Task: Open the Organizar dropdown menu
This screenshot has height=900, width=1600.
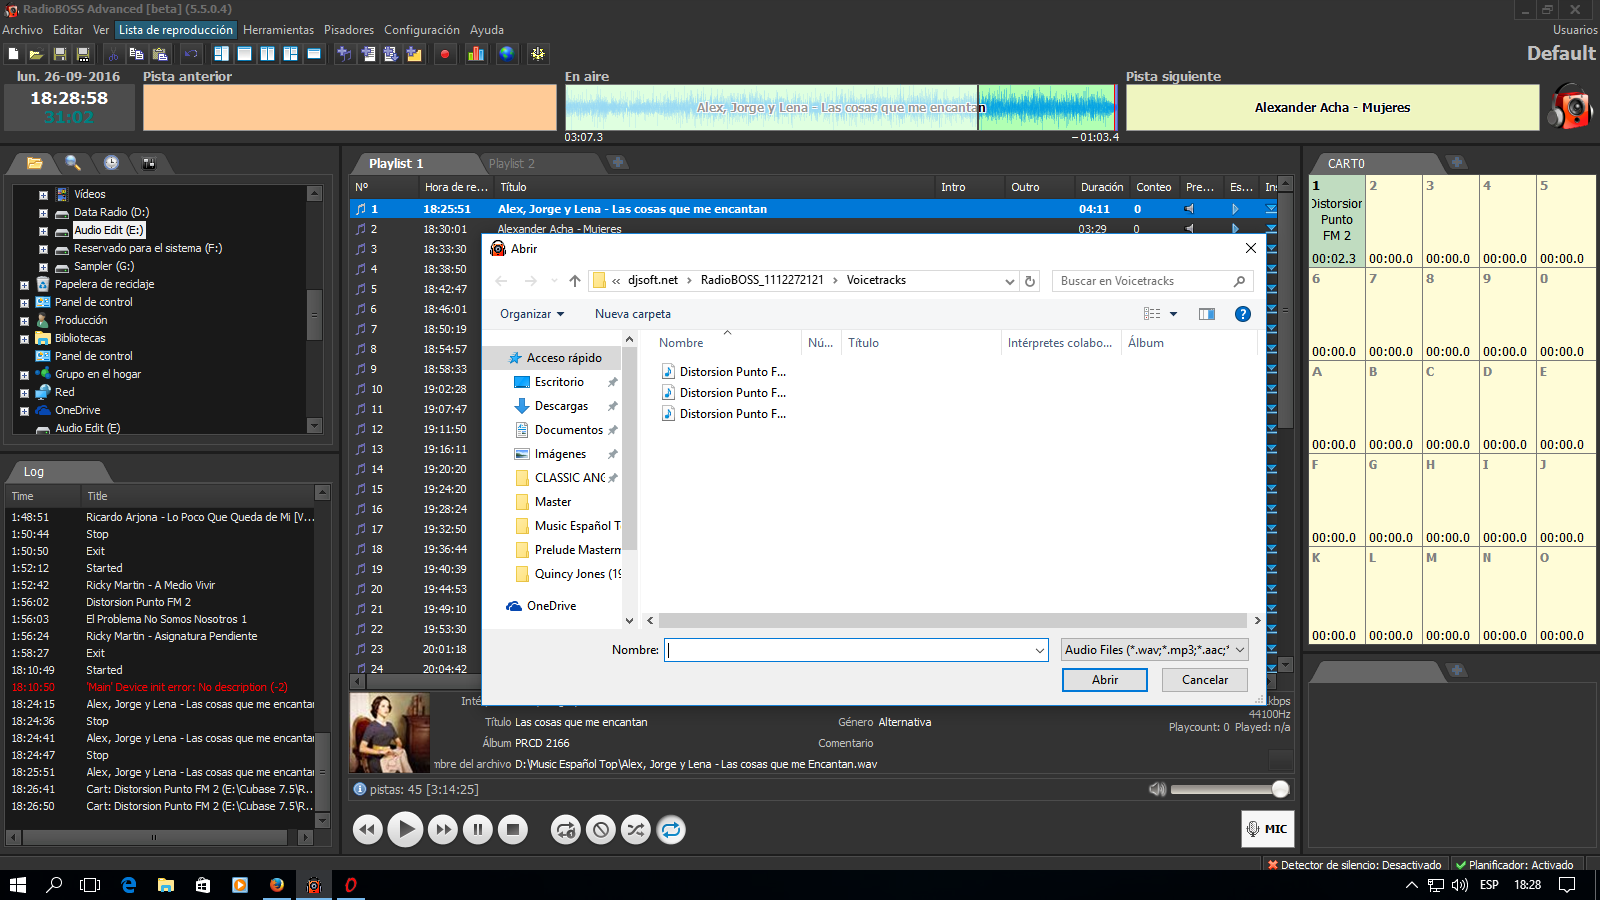Action: [532, 314]
